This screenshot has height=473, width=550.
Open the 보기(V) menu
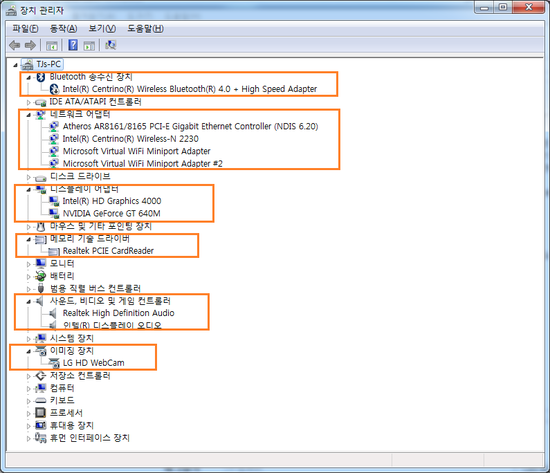tap(102, 29)
